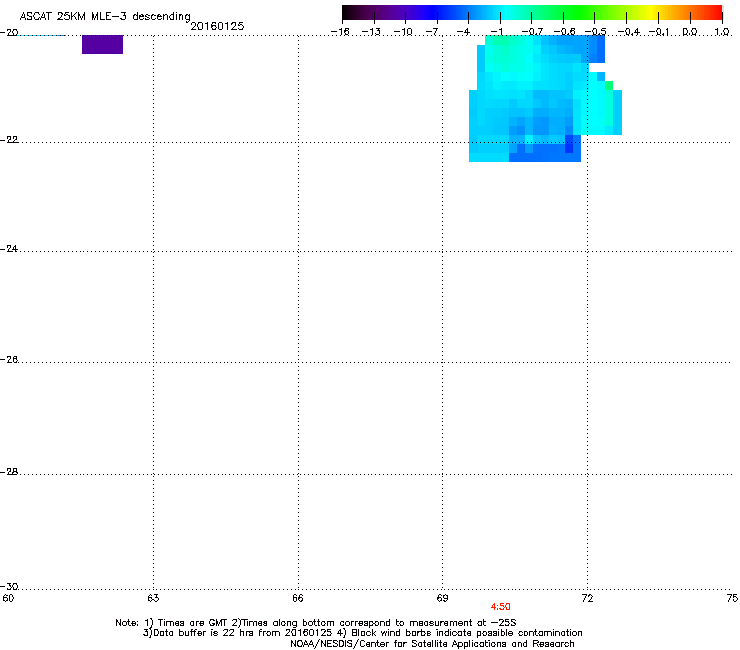This screenshot has height=650, width=740.
Task: Click the latitude axis label '-30'
Action: tap(9, 587)
